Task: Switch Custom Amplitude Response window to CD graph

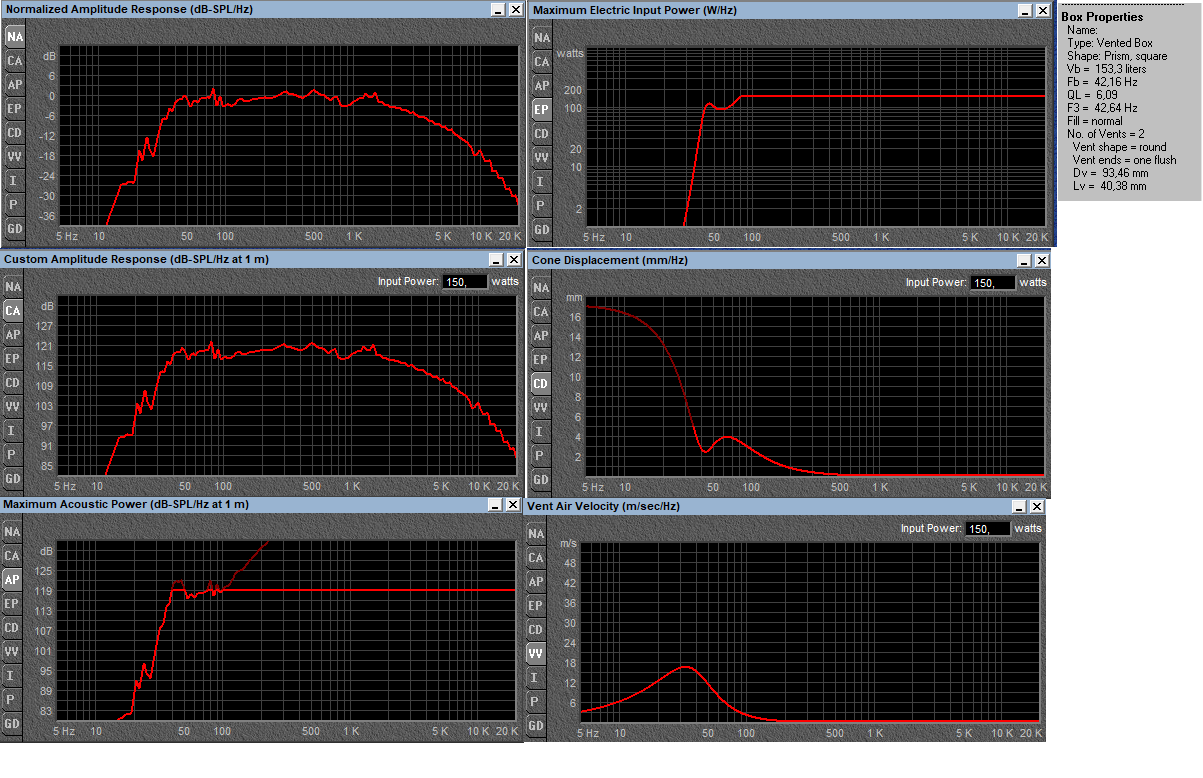Action: coord(13,383)
